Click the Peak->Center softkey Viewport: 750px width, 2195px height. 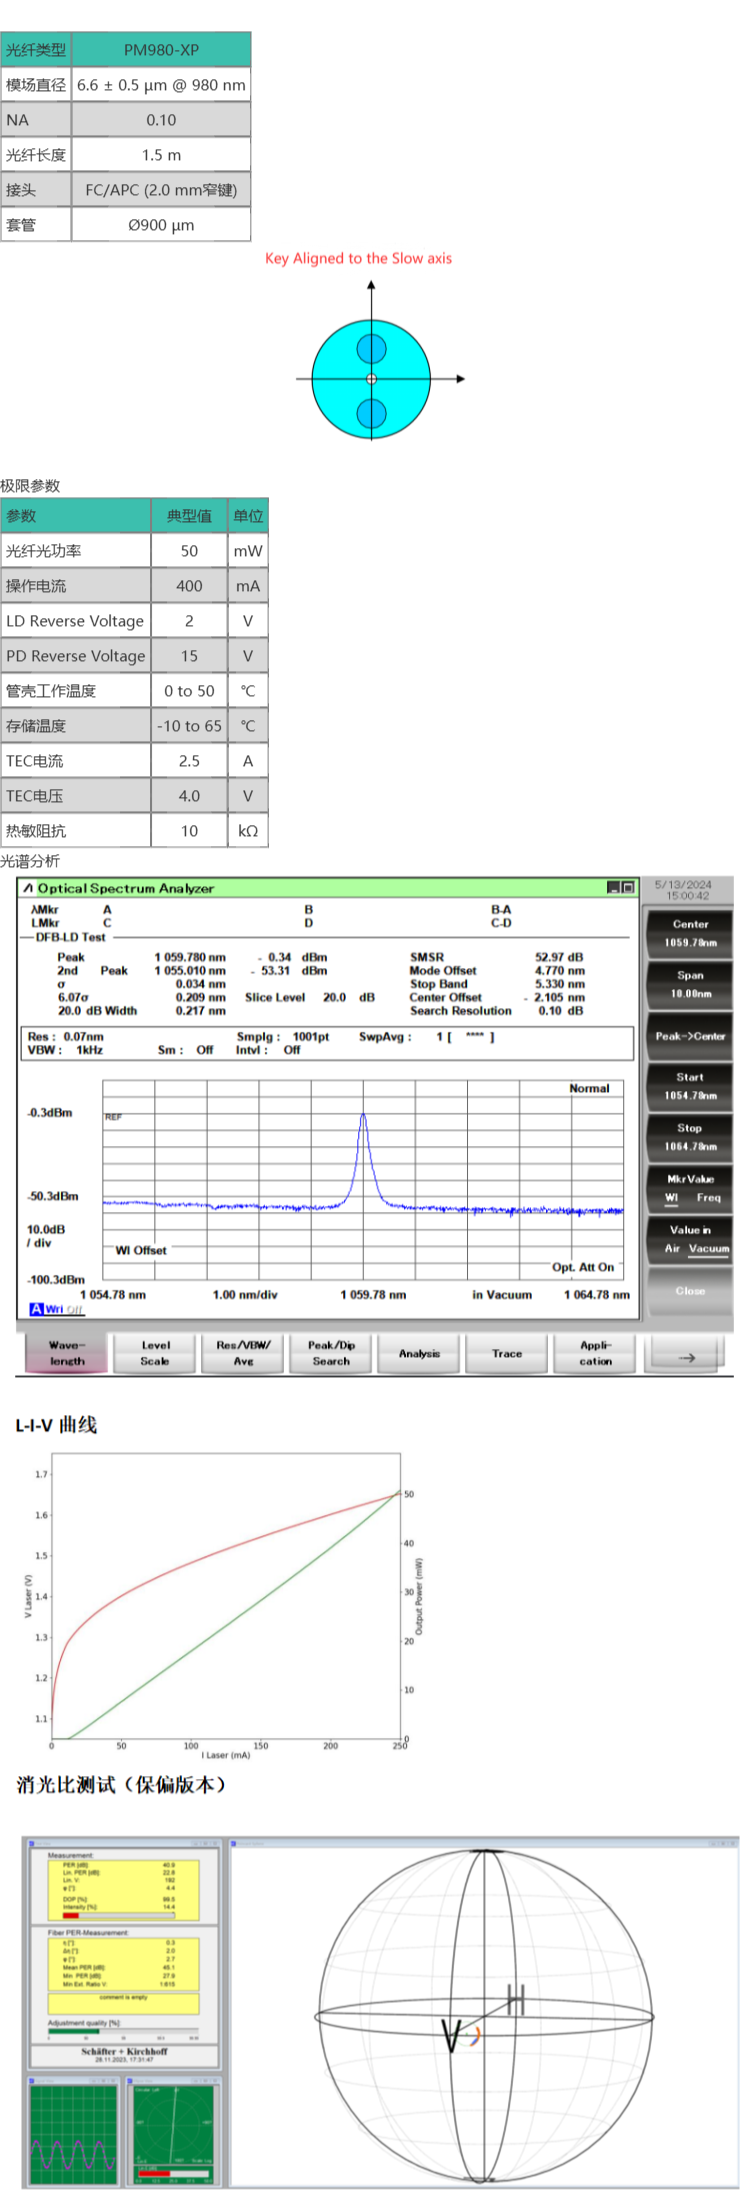(x=690, y=1036)
